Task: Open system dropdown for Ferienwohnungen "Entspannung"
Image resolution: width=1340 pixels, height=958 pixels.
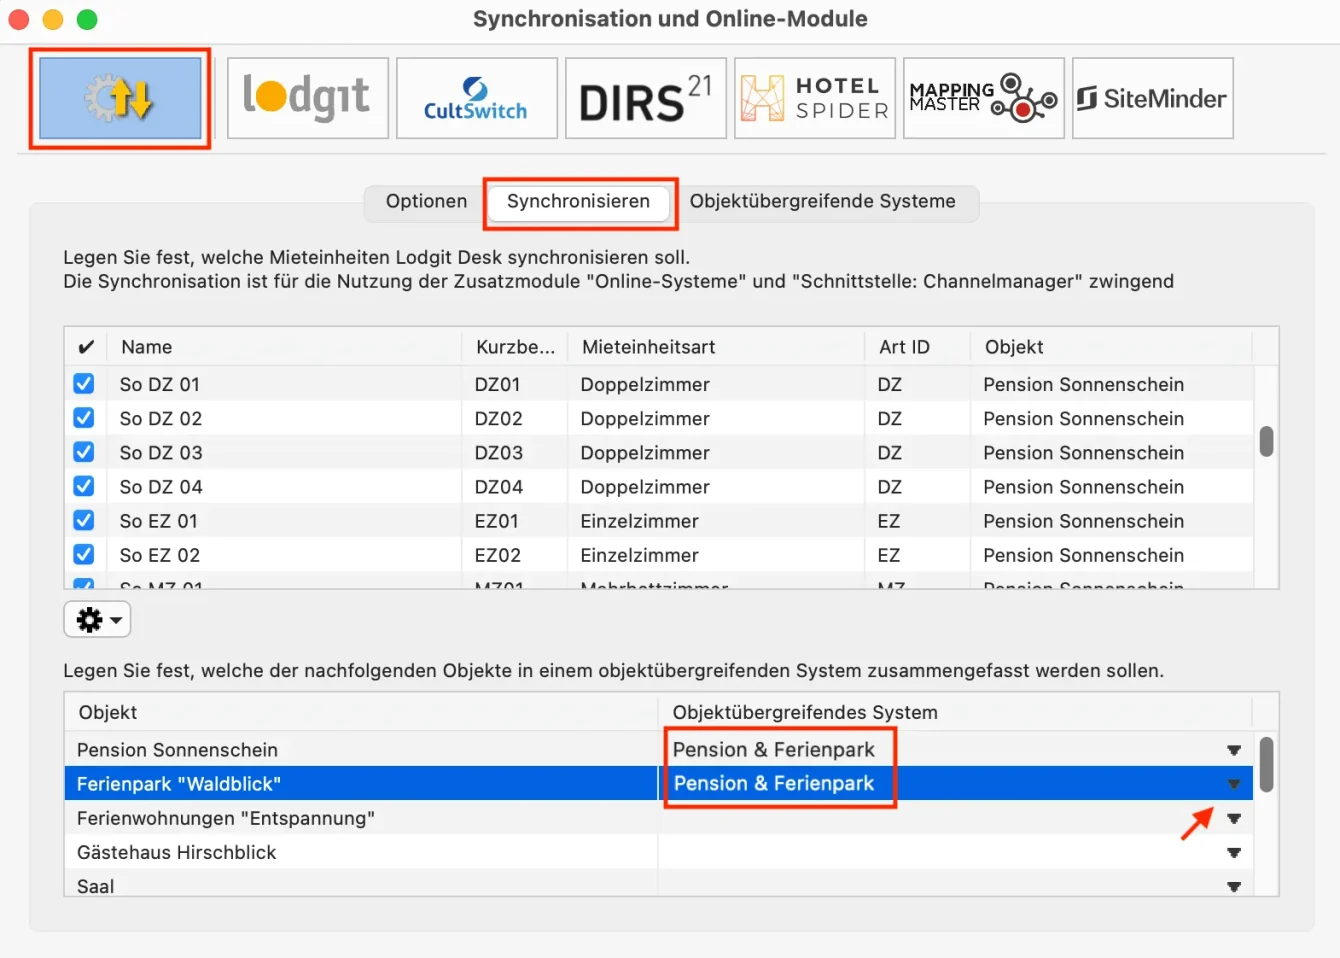Action: pos(1234,818)
